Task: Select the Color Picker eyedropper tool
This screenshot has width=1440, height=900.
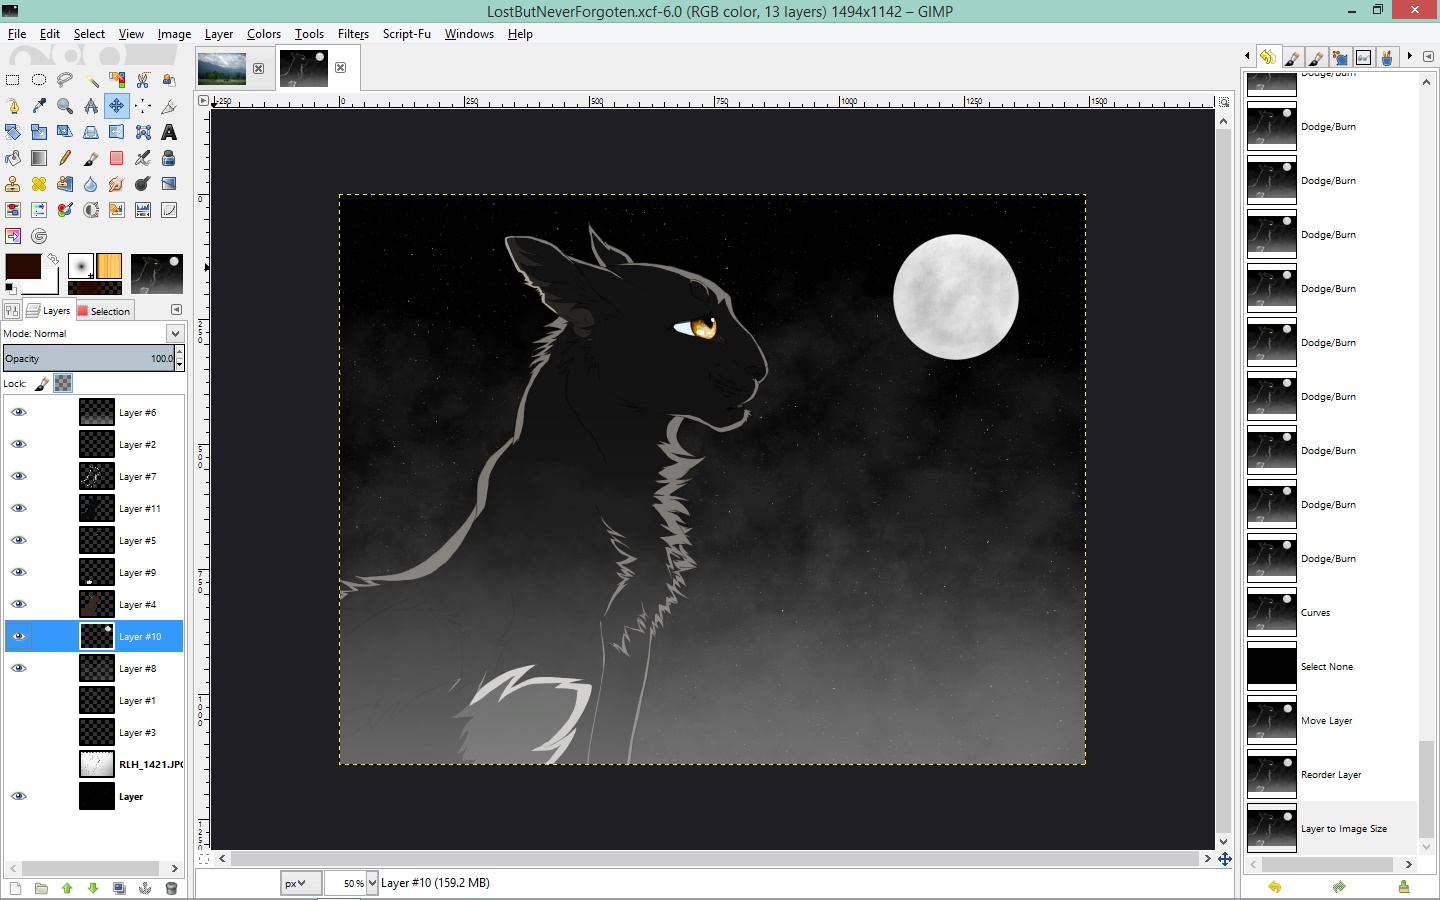Action: point(39,106)
